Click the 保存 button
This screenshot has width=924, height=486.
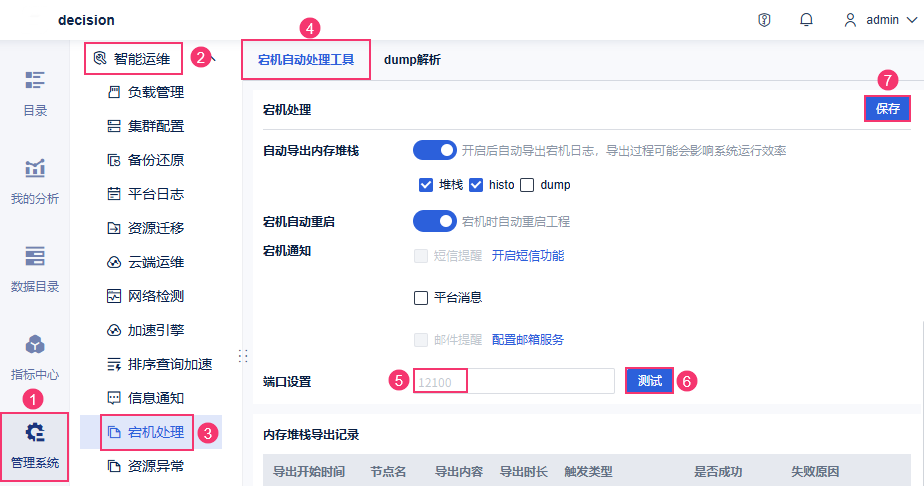pos(887,108)
